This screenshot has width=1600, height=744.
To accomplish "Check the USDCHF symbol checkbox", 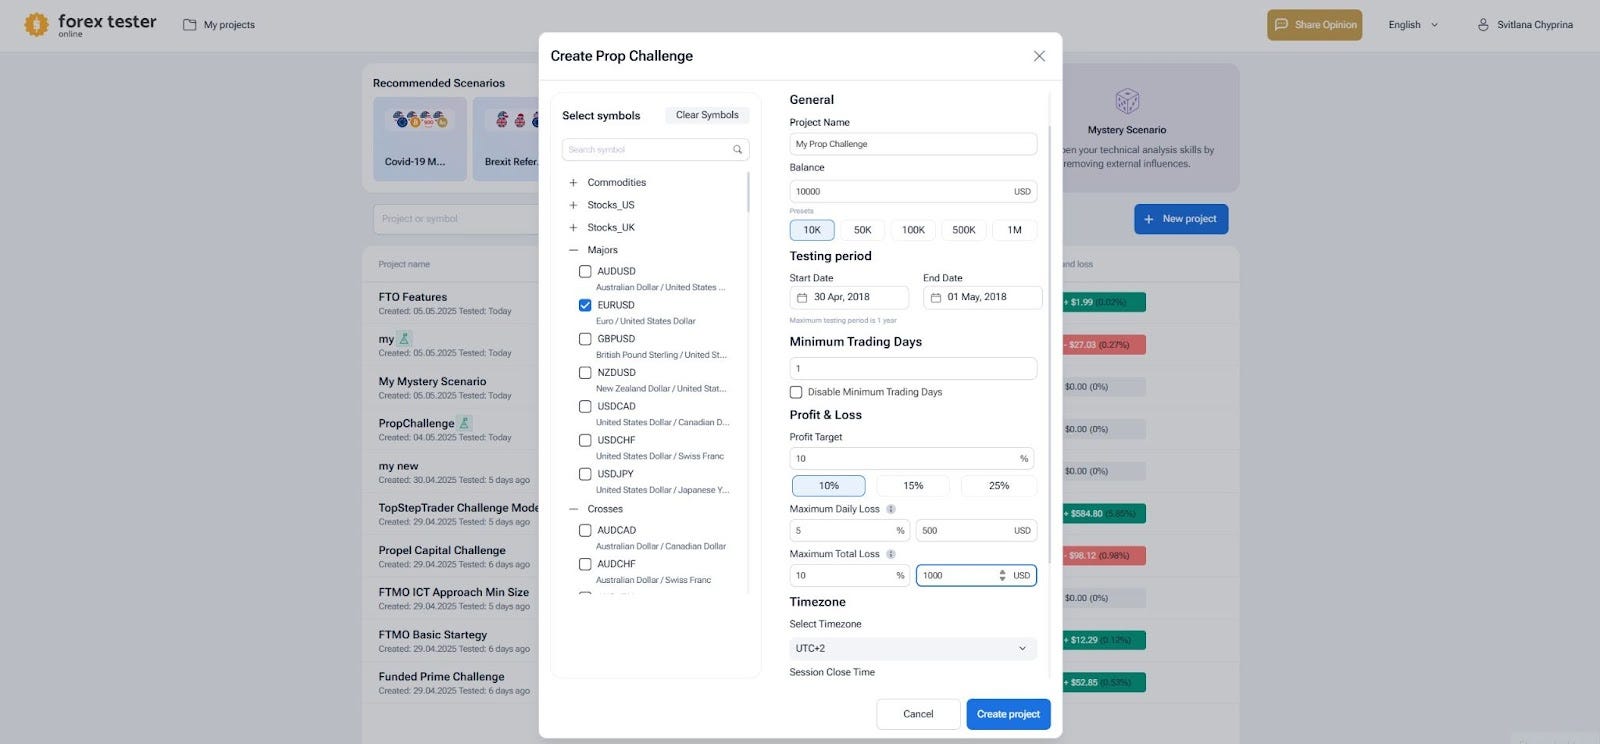I will (585, 441).
